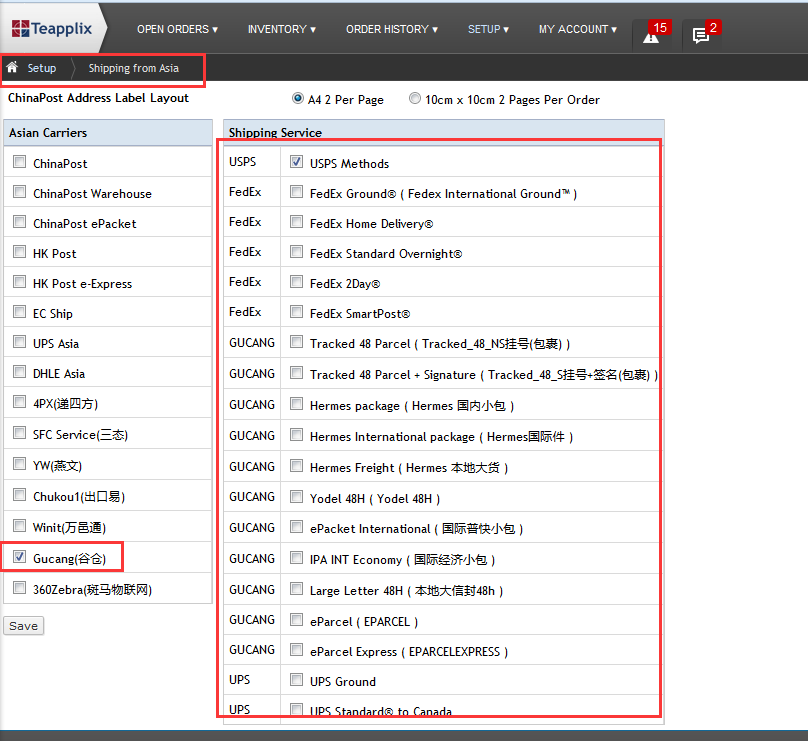Tick FedEx Home Delivery checkbox
808x741 pixels.
(x=296, y=222)
